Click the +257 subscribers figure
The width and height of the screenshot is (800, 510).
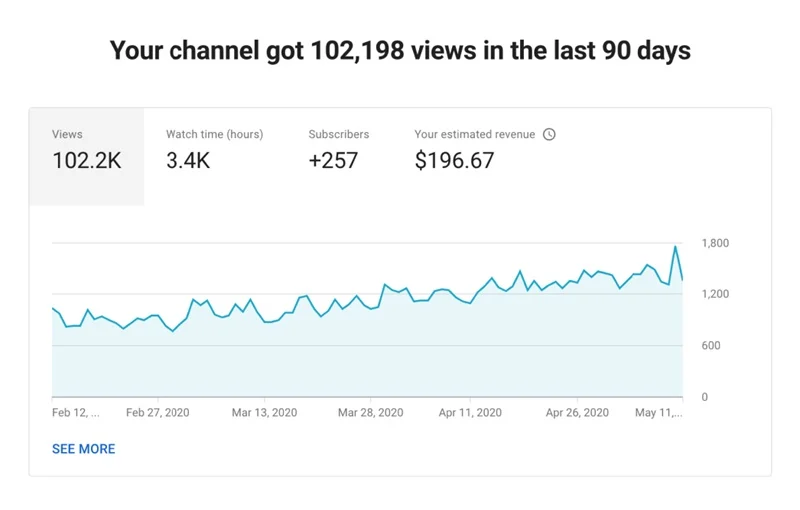click(x=333, y=160)
